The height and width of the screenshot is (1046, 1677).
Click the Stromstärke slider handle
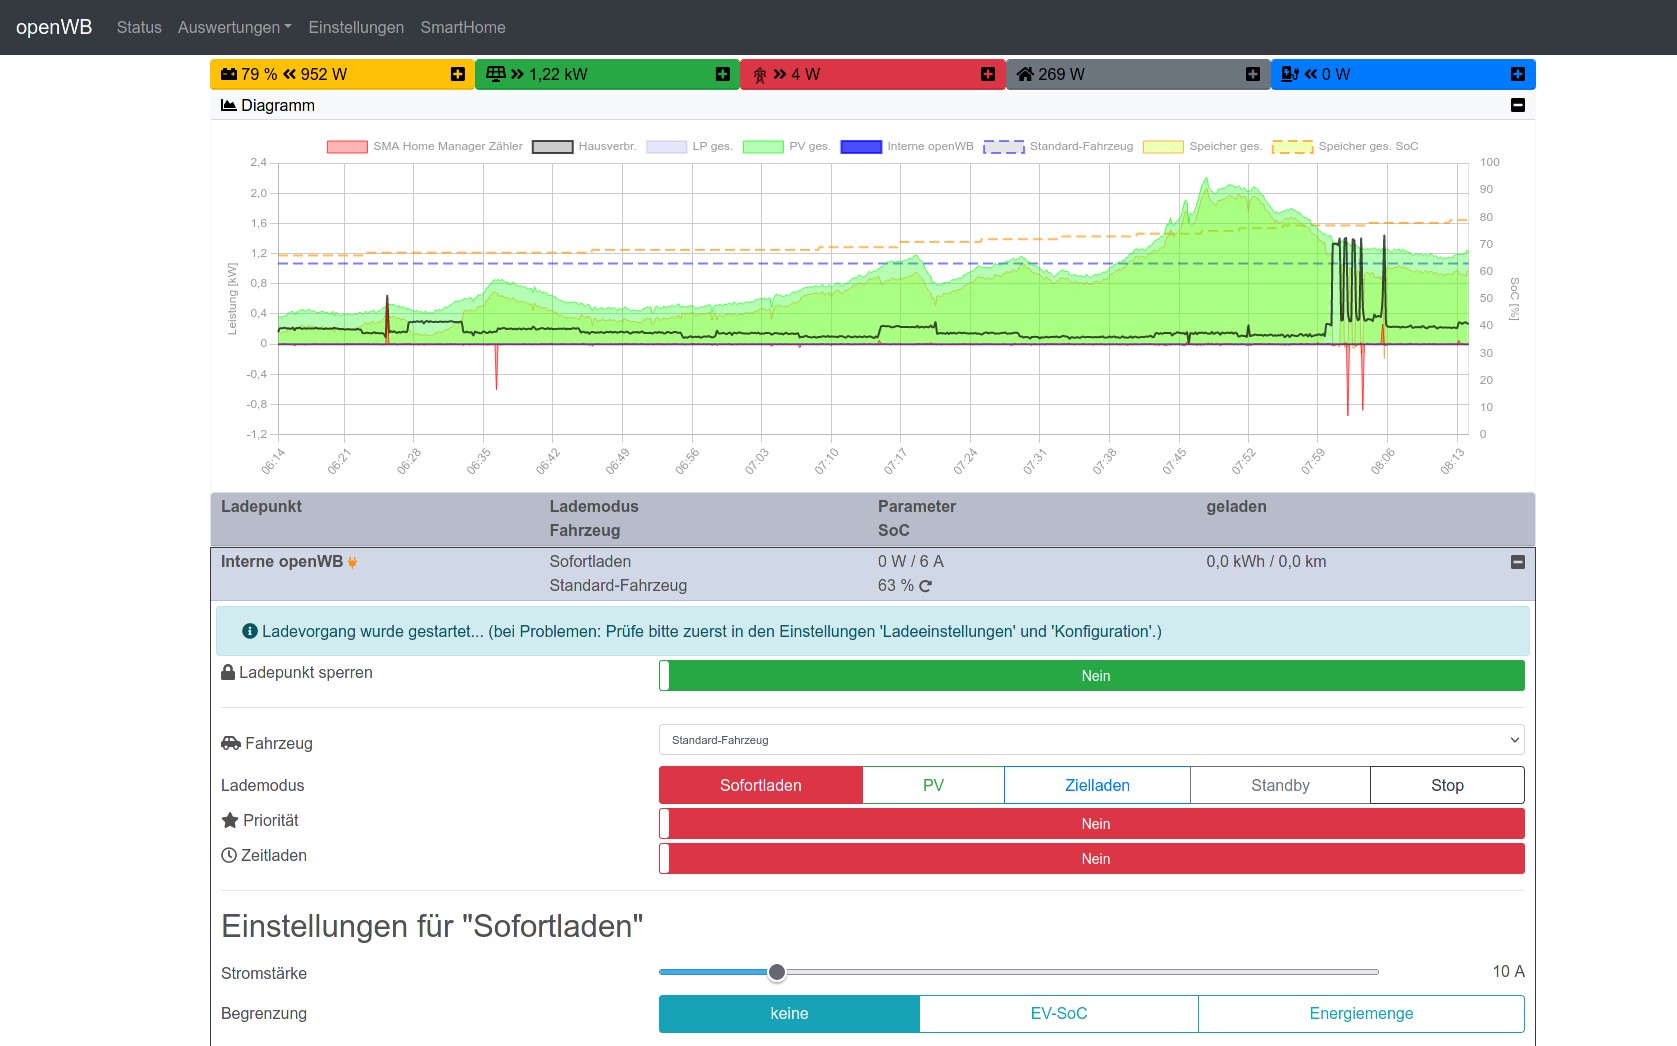pos(777,972)
